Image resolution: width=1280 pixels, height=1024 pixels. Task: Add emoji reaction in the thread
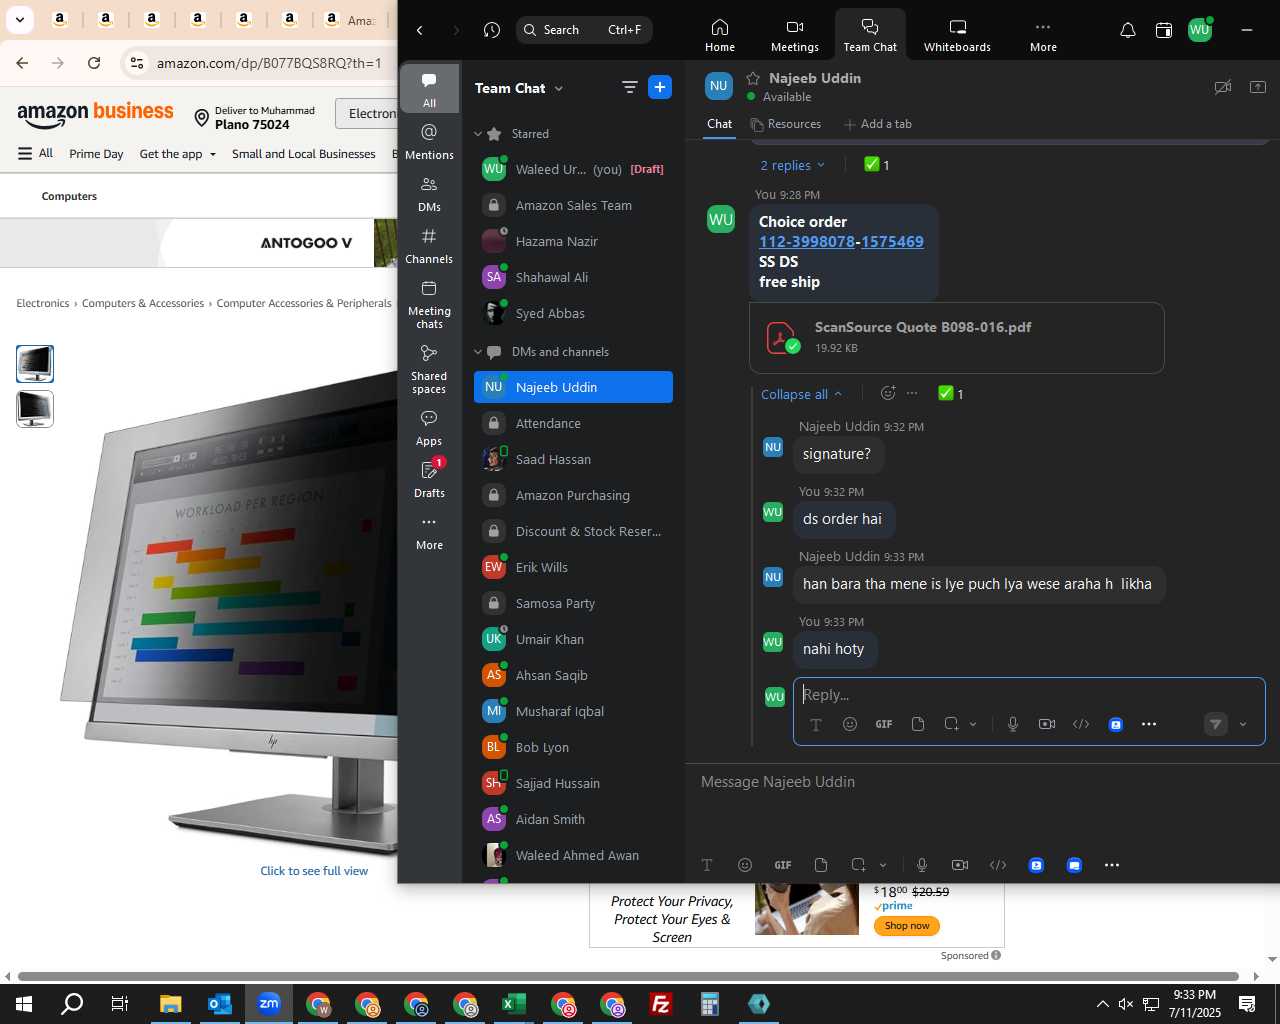(887, 393)
